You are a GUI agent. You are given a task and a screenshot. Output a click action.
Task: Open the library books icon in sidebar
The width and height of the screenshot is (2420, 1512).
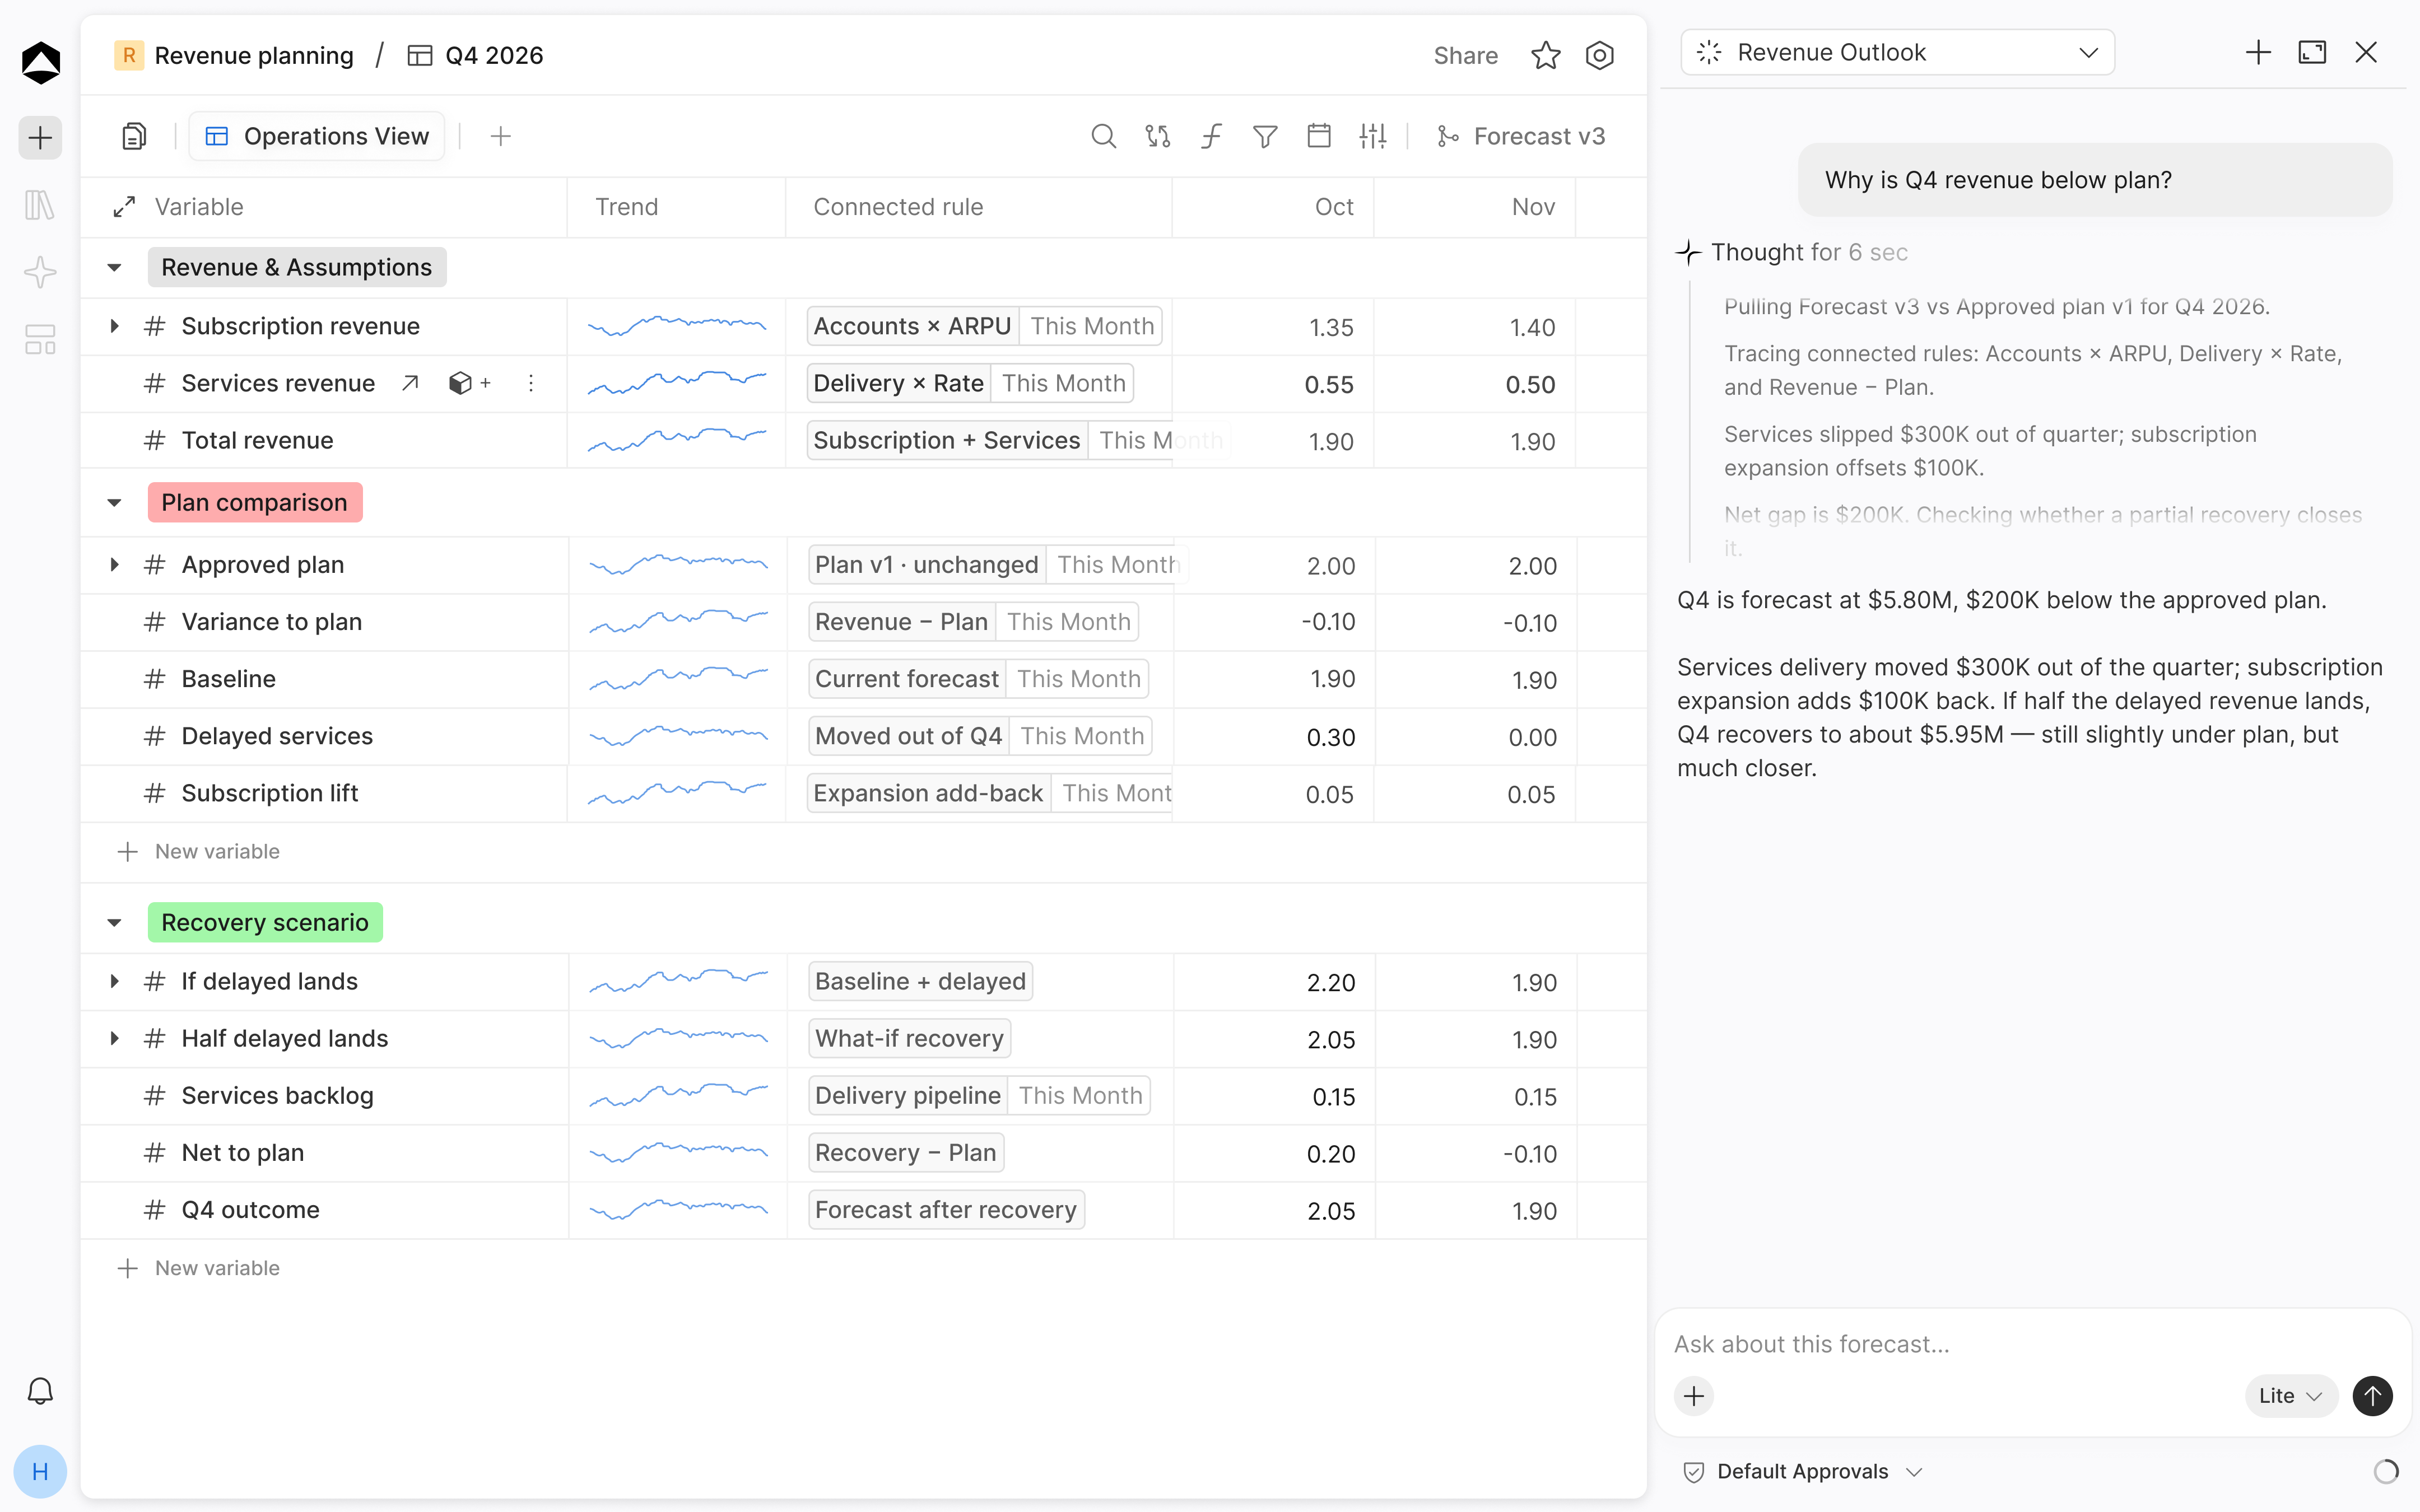pyautogui.click(x=40, y=205)
